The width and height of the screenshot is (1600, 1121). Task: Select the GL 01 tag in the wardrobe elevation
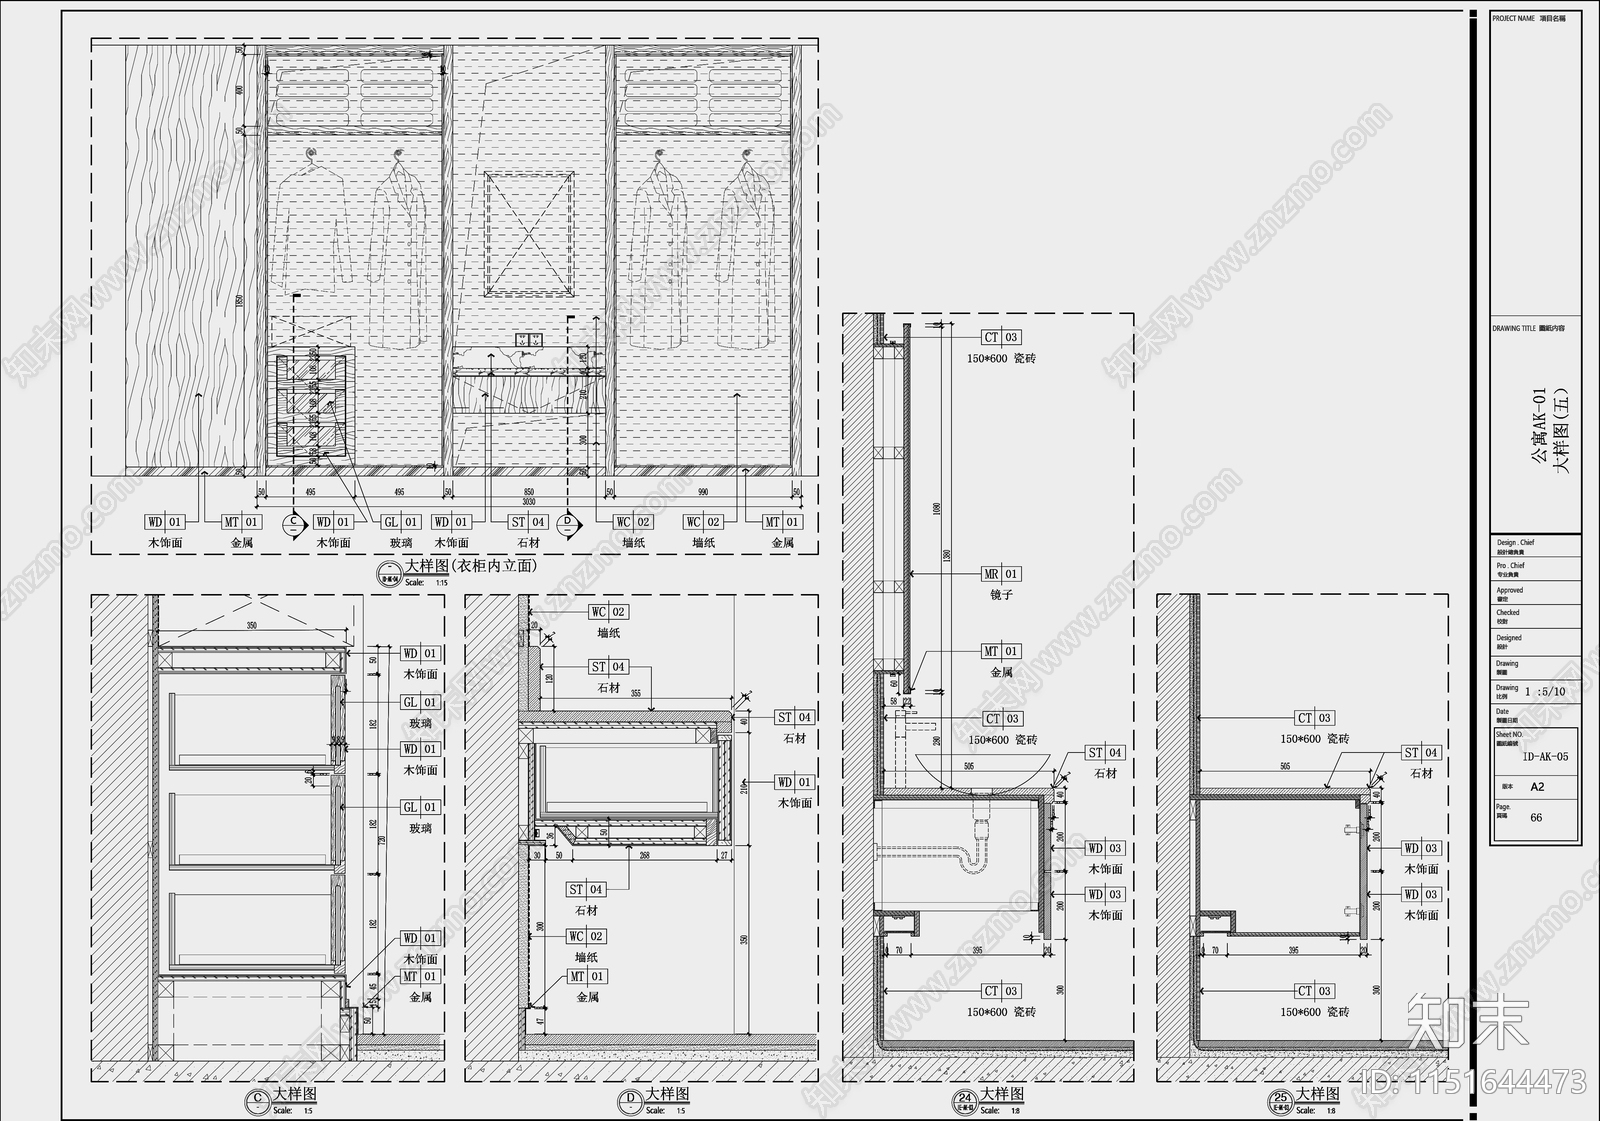[x=401, y=522]
